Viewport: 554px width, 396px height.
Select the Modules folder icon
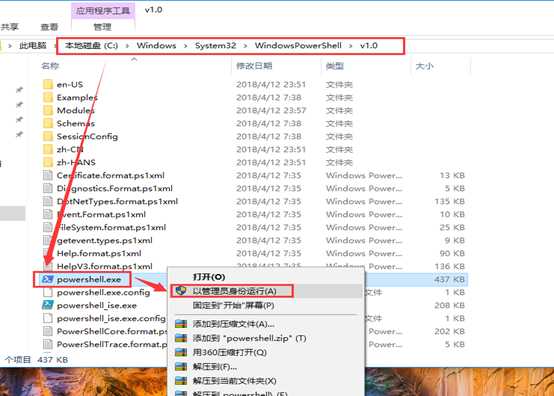[x=48, y=110]
